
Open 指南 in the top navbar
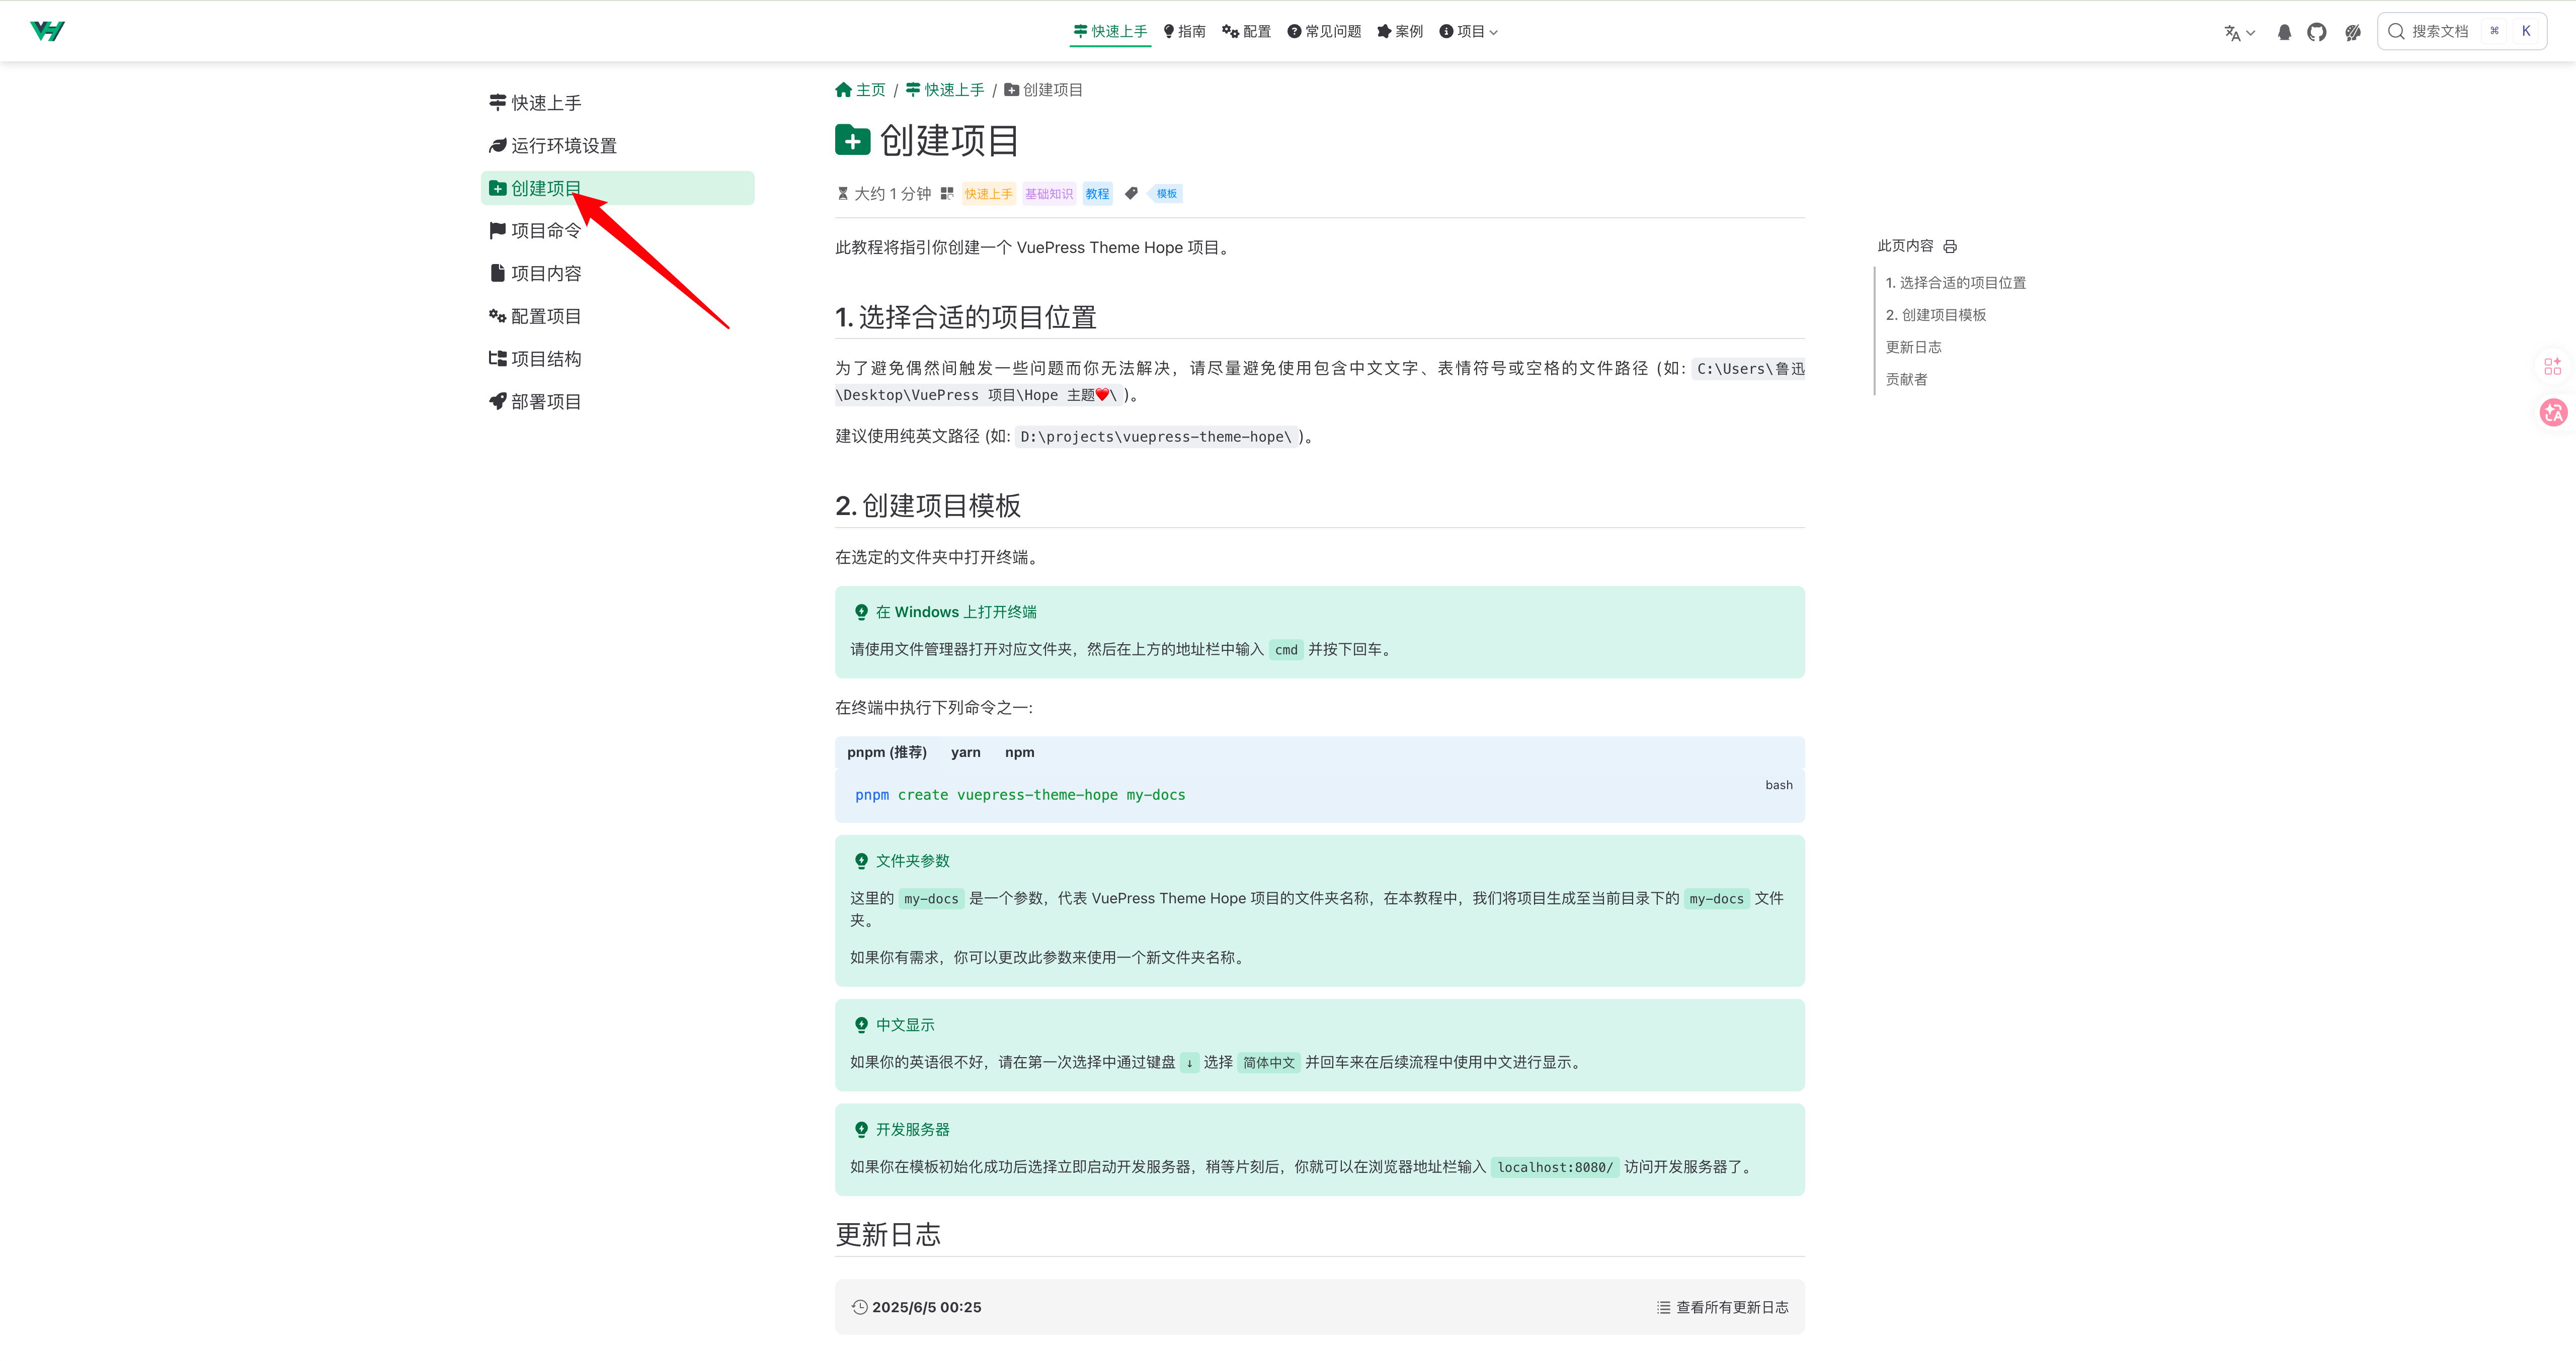(1184, 31)
